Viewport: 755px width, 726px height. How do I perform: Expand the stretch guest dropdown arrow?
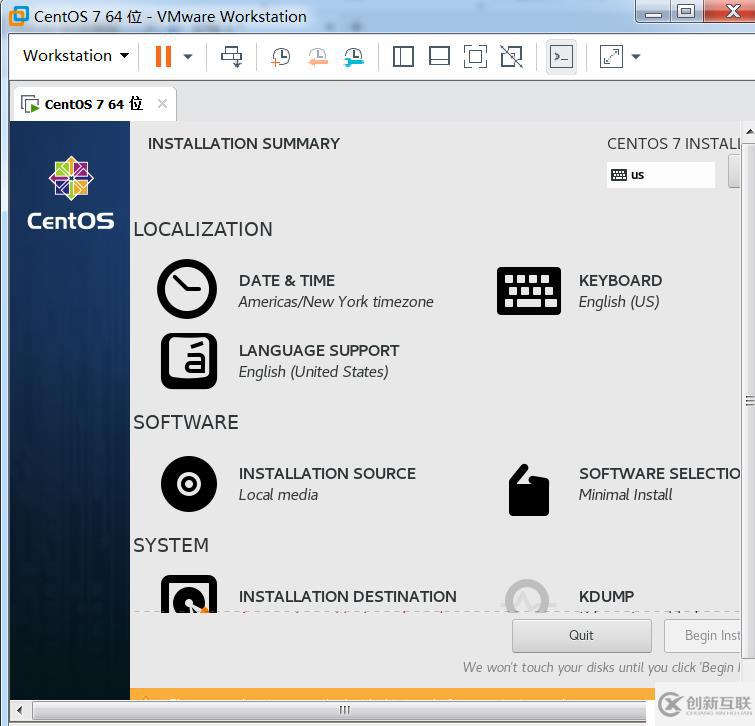[636, 57]
